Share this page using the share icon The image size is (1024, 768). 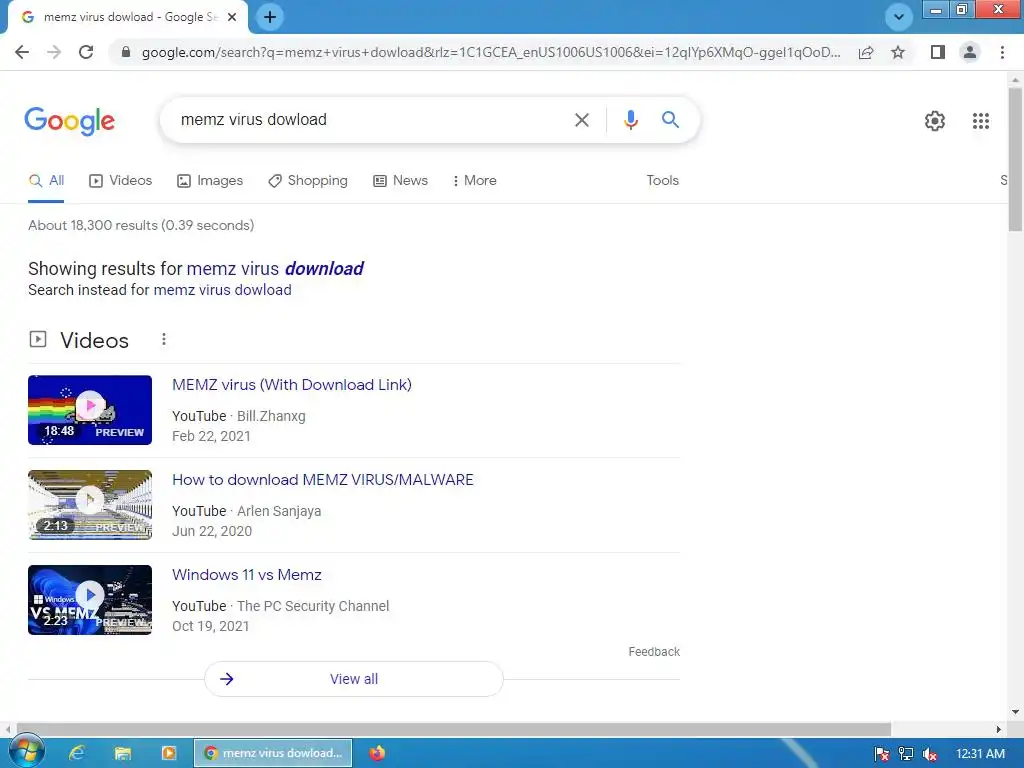(x=866, y=52)
